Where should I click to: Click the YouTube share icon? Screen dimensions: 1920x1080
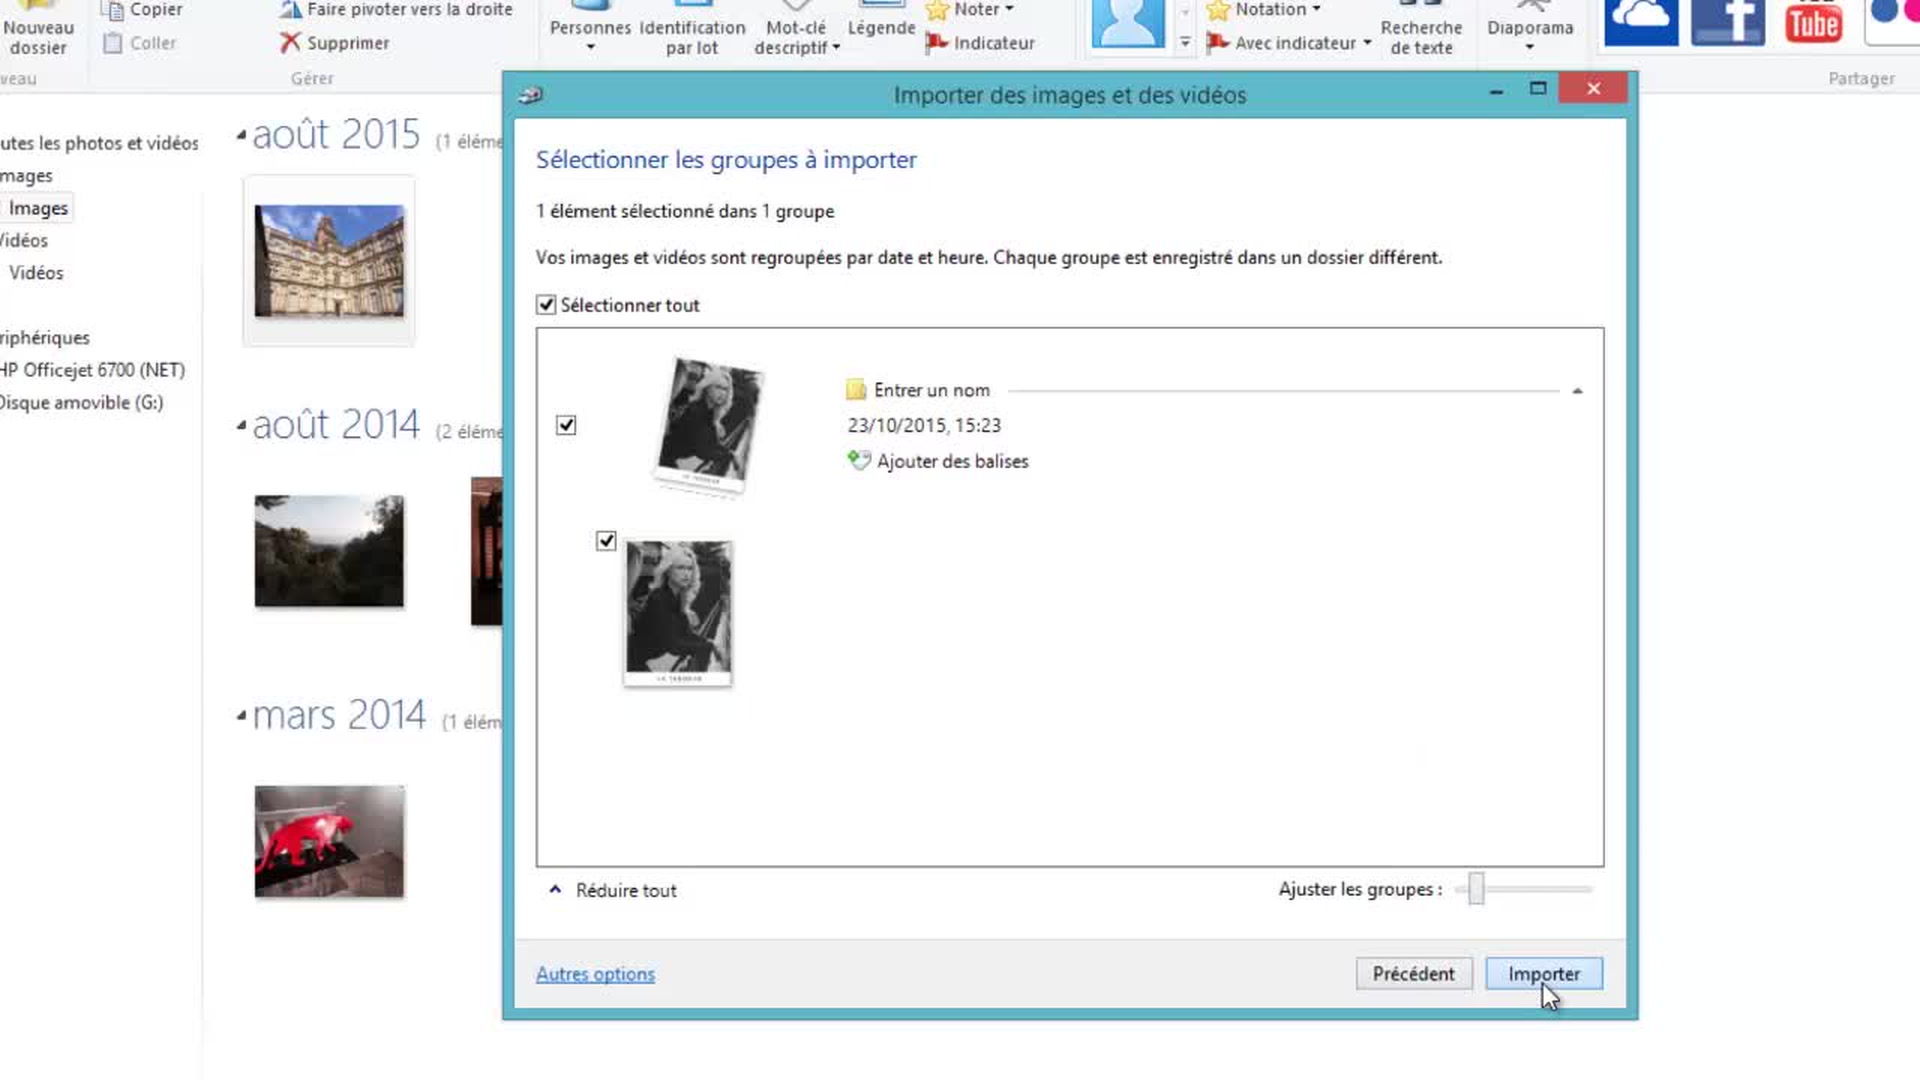click(x=1813, y=22)
